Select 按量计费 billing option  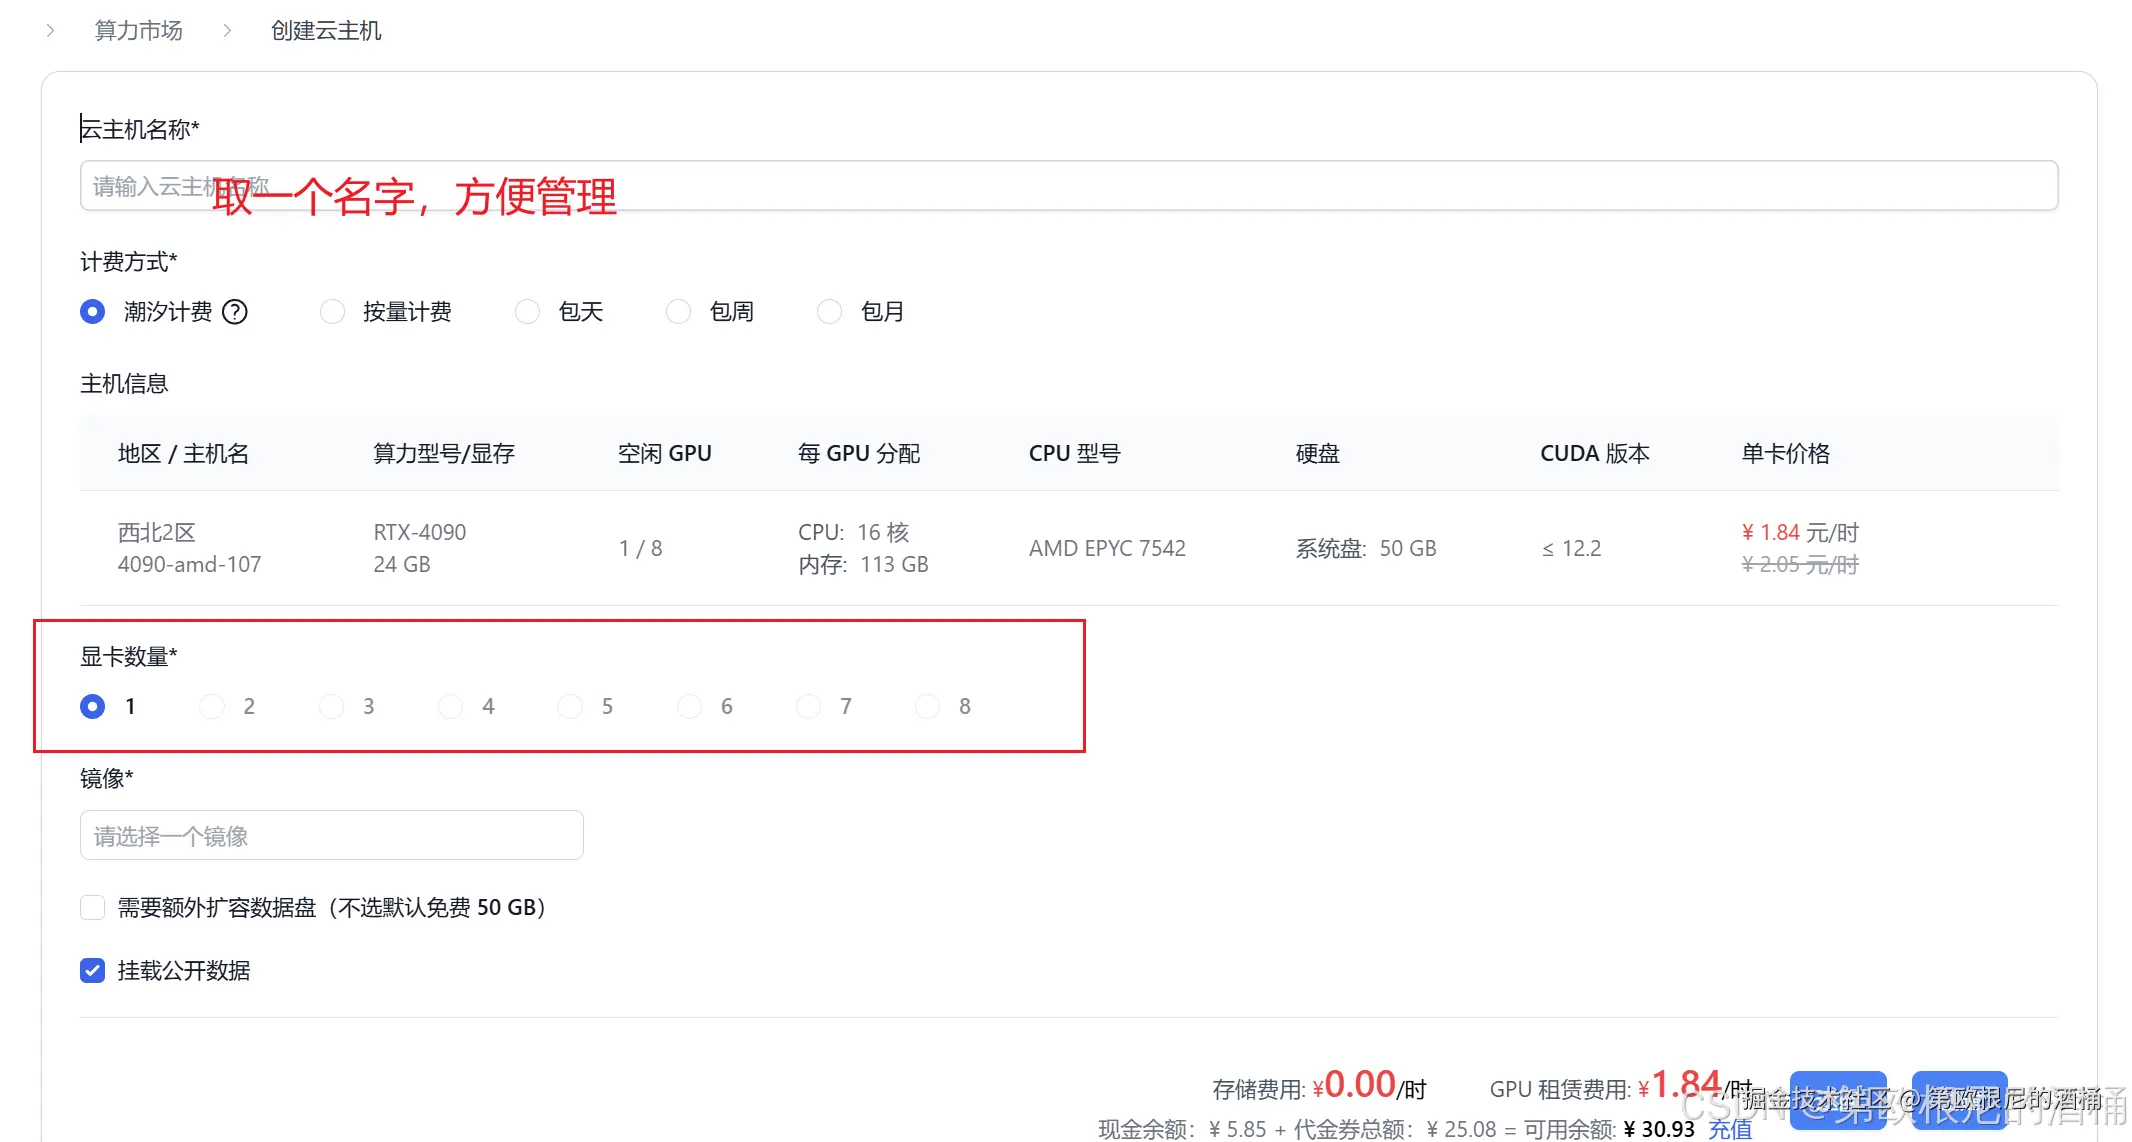click(332, 312)
